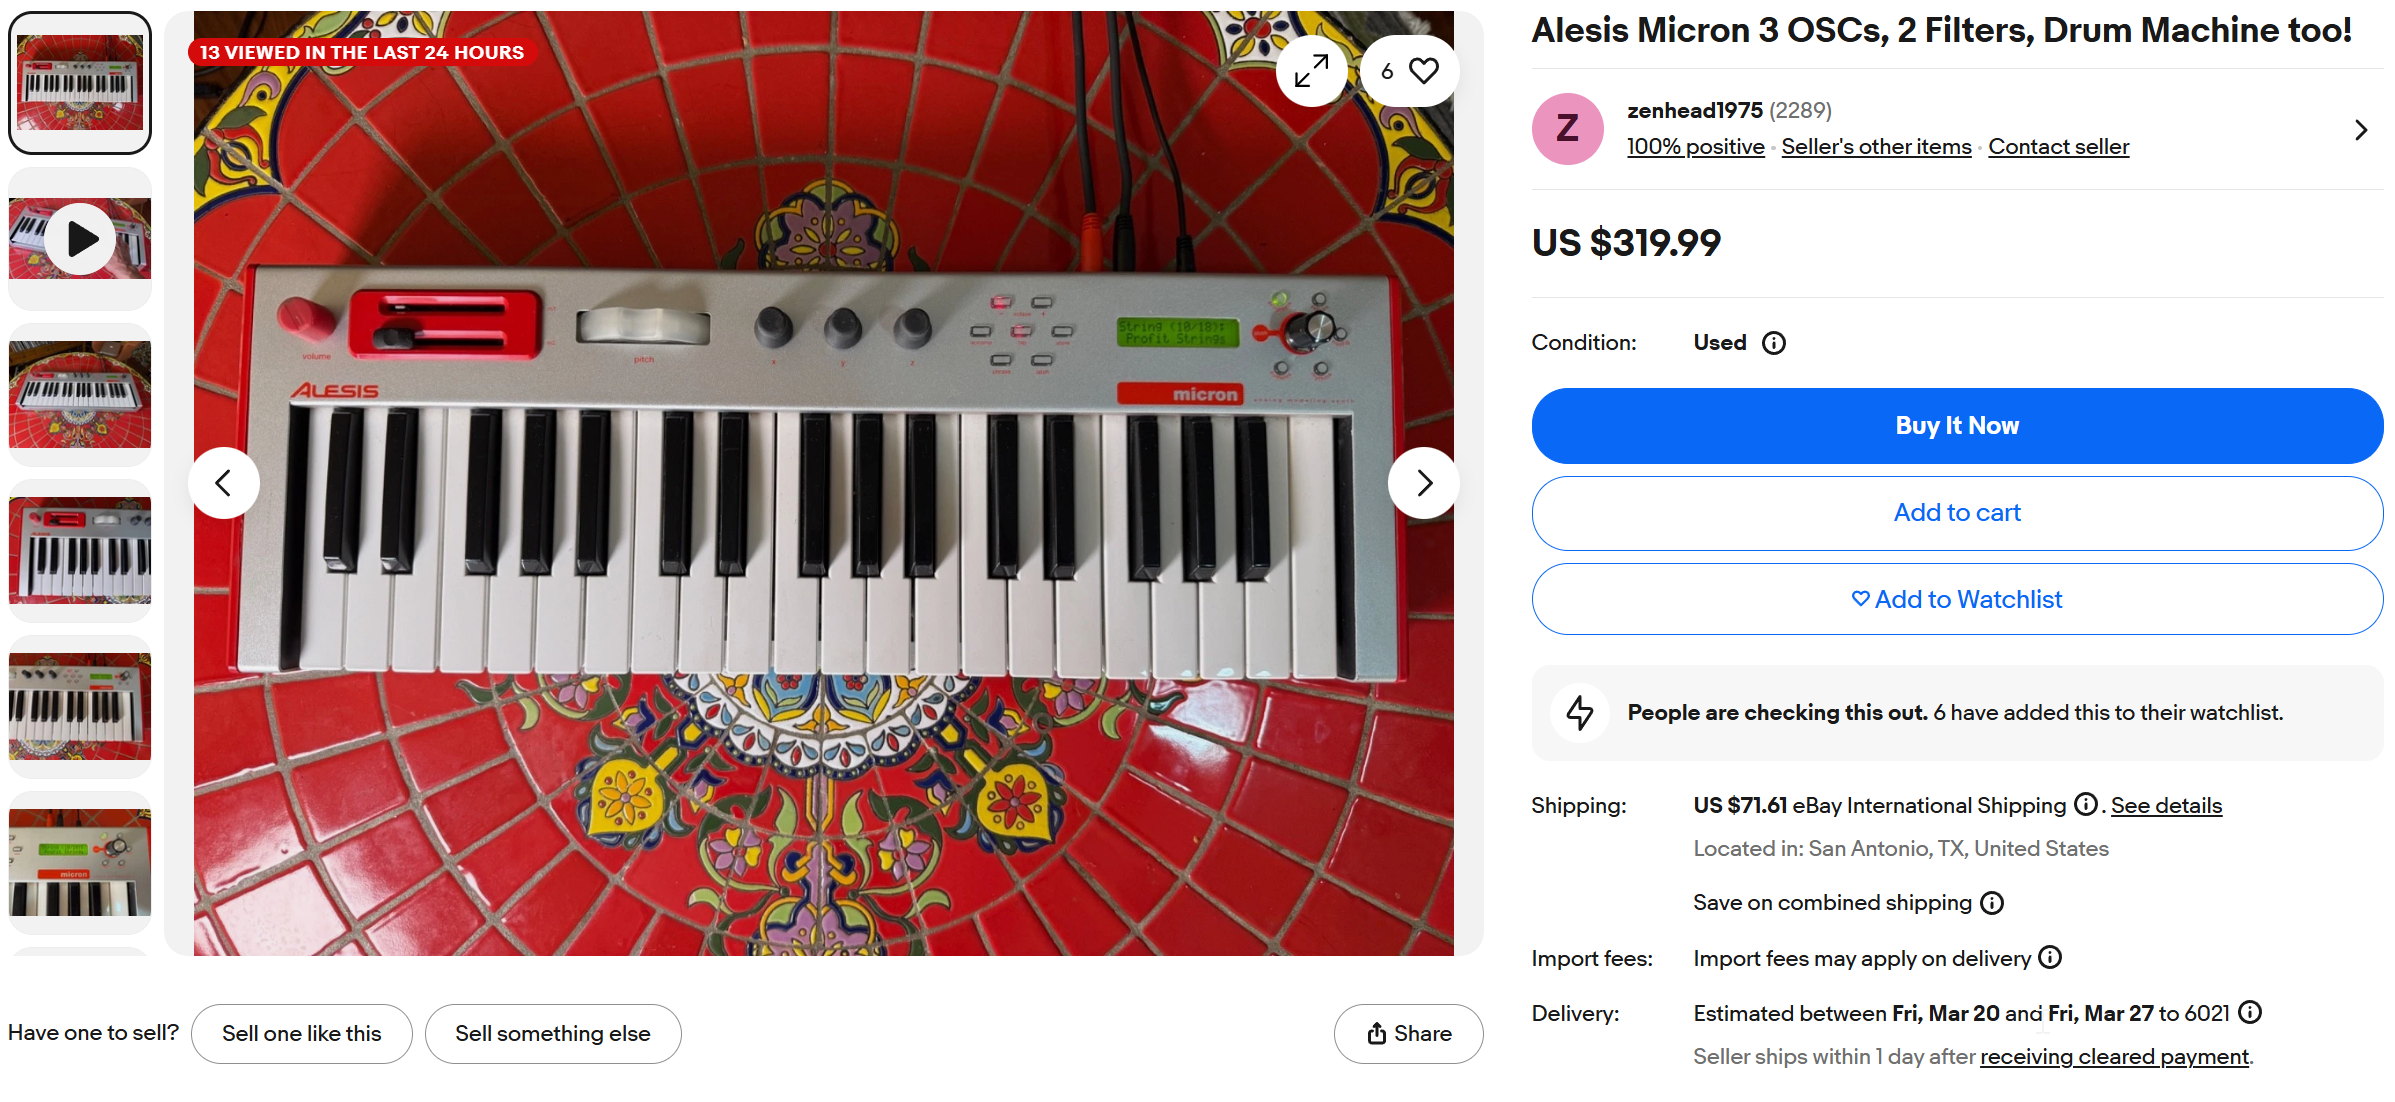2395x1102 pixels.
Task: Show import fees info icon
Action: click(x=2050, y=958)
